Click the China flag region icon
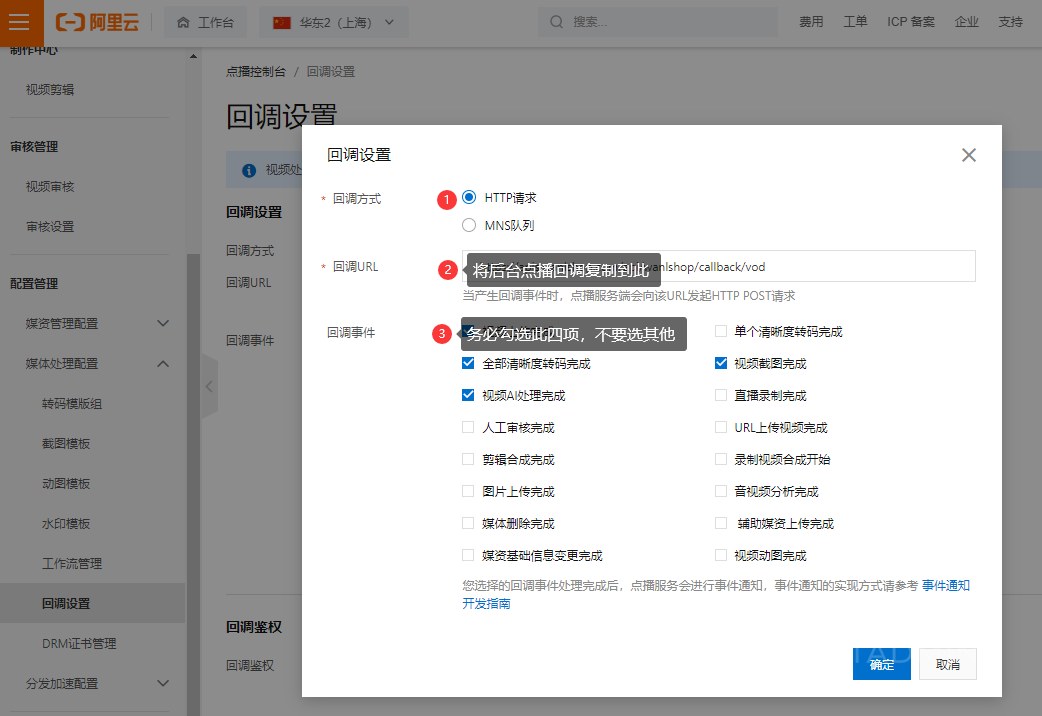Image resolution: width=1042 pixels, height=716 pixels. 282,23
